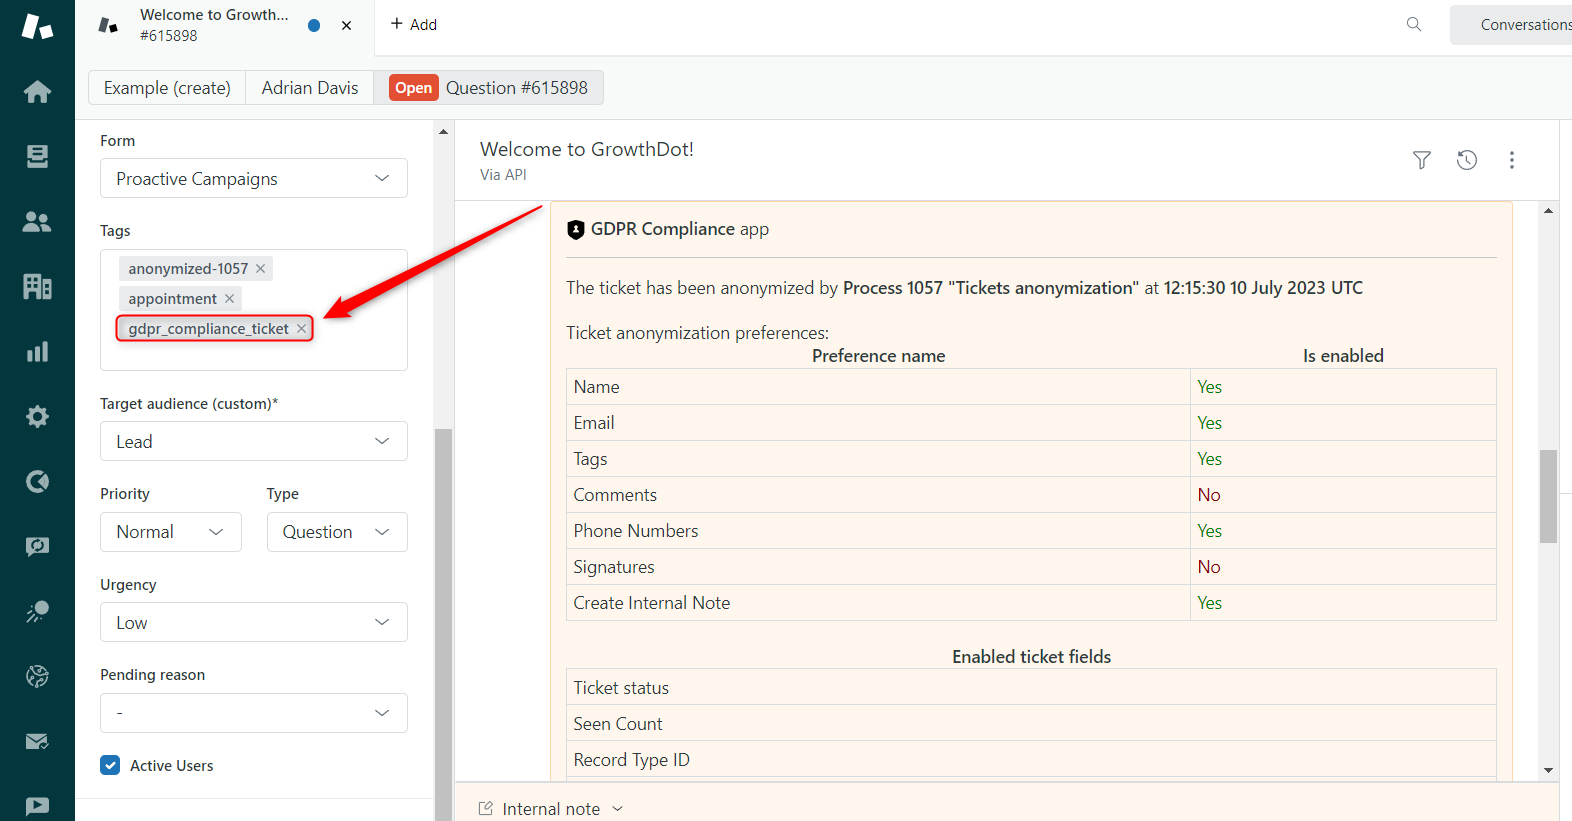Image resolution: width=1572 pixels, height=821 pixels.
Task: Remove the anonymized-1057 tag
Action: click(260, 269)
